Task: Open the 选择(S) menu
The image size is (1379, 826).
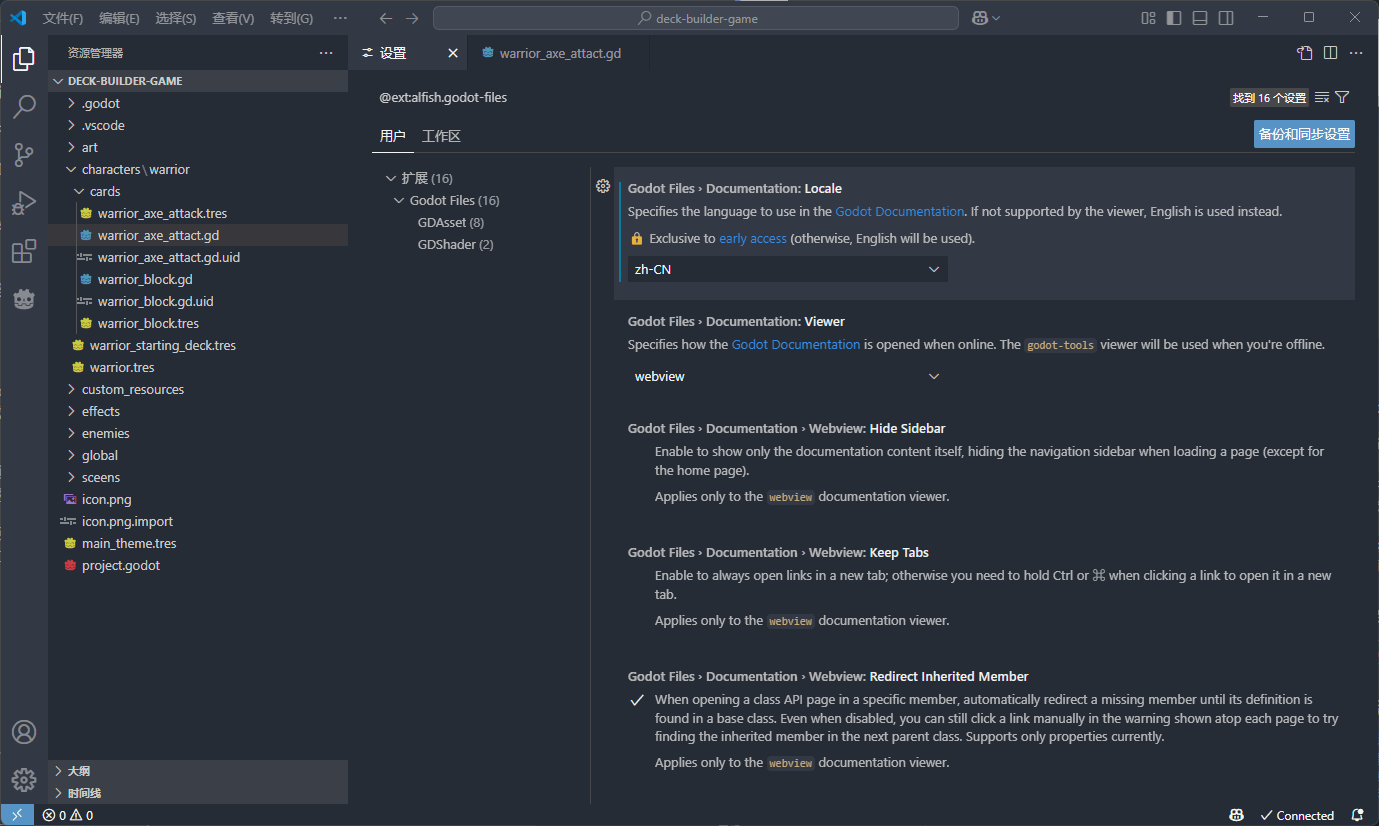Action: coord(176,18)
